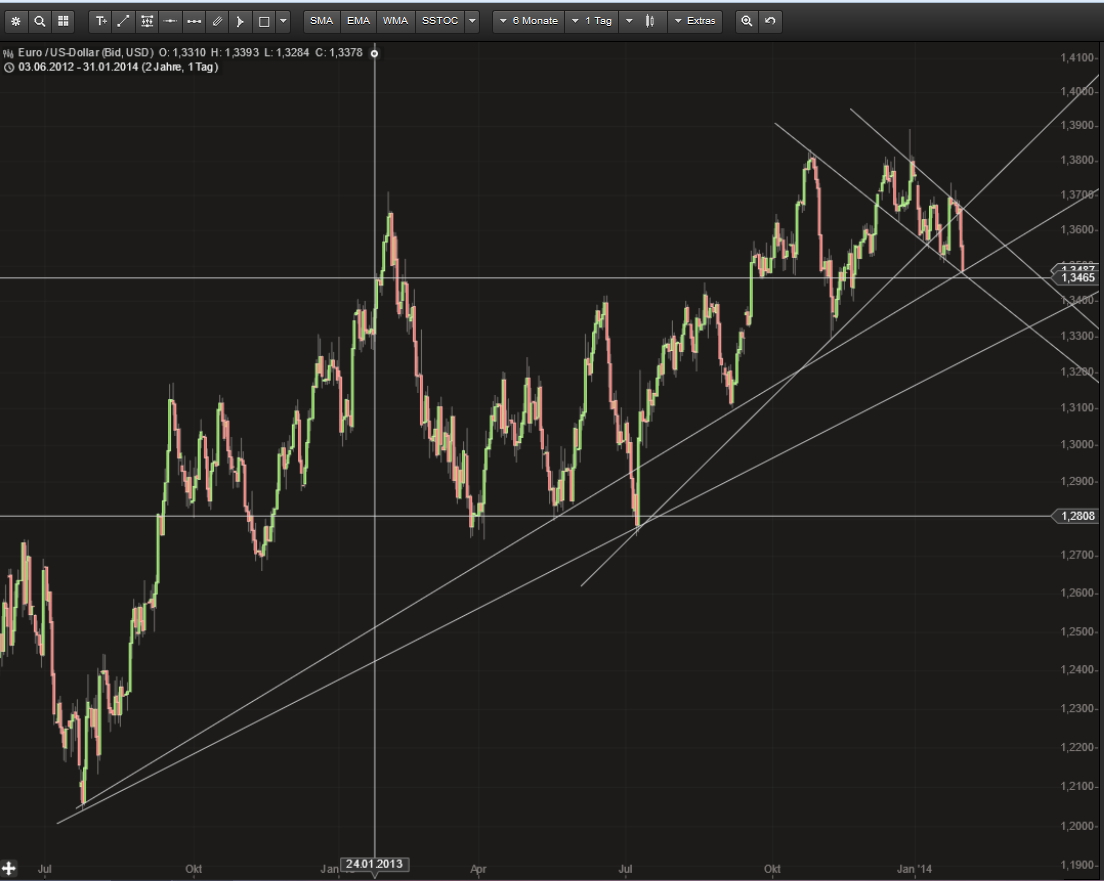Viewport: 1104px width, 881px height.
Task: Open the Fibonacci retracement tool
Action: click(146, 20)
